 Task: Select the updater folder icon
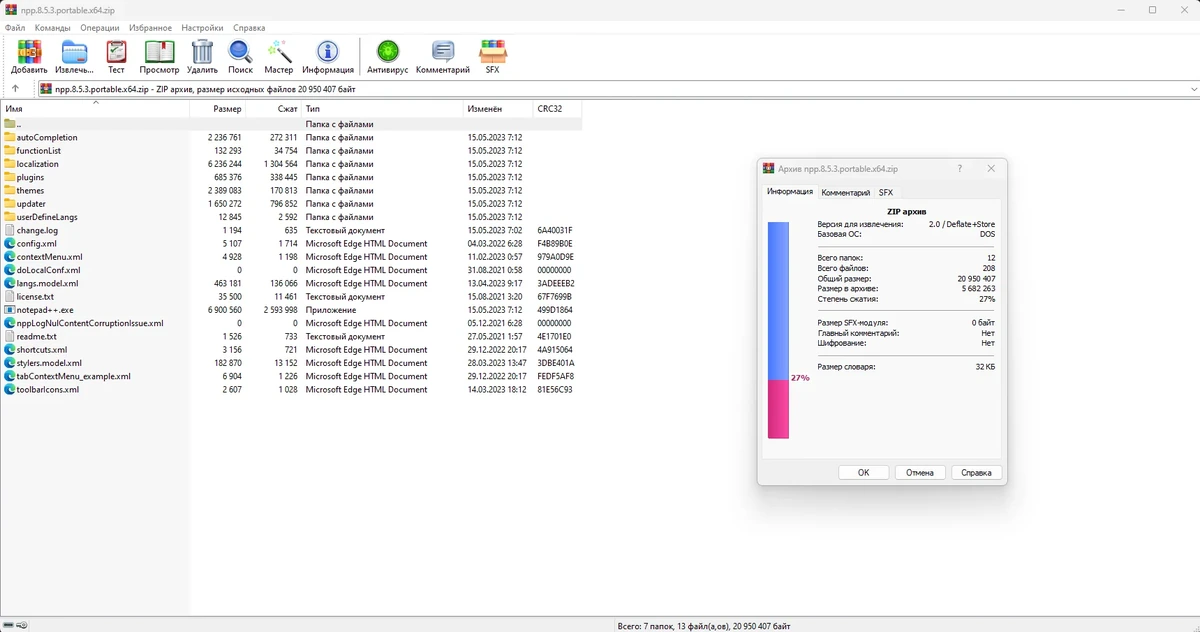point(10,203)
